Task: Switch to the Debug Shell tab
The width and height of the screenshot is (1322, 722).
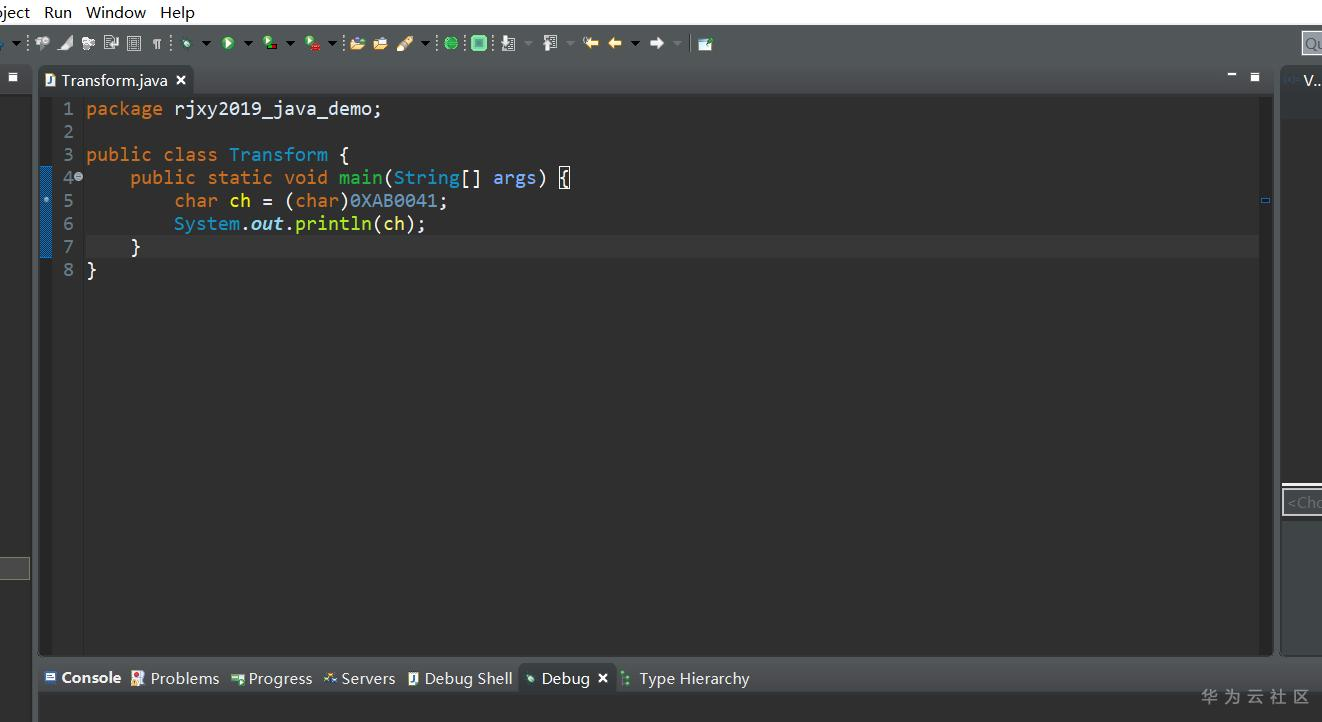Action: click(x=459, y=678)
